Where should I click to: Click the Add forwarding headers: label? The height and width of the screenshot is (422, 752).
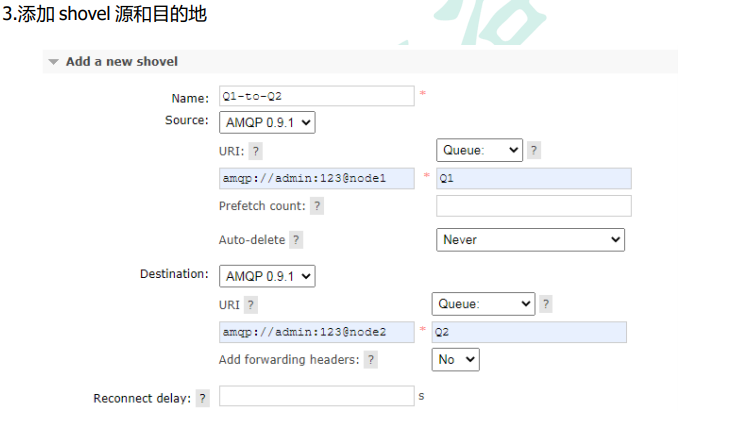[x=289, y=360]
